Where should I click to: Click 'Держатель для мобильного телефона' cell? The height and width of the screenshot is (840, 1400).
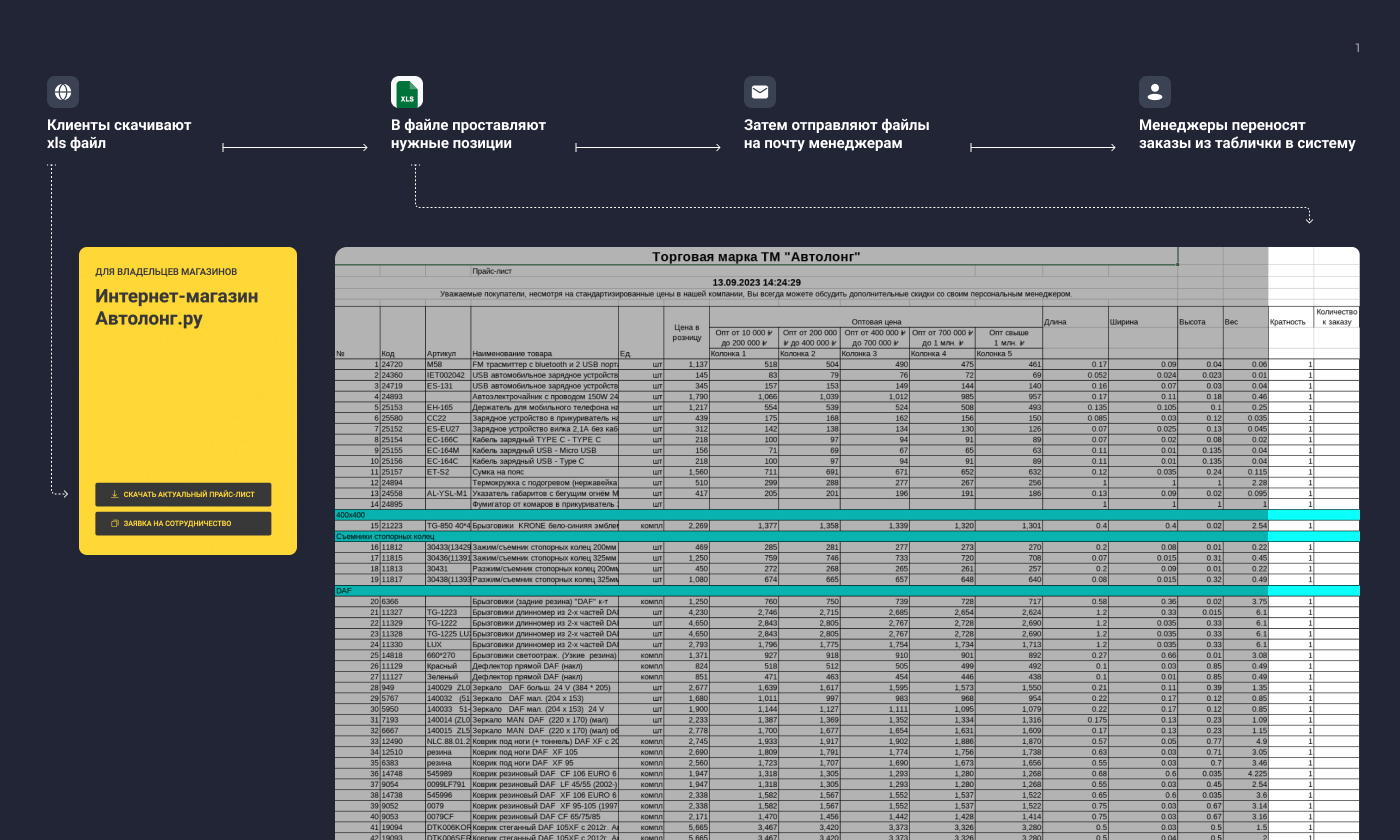pos(544,407)
